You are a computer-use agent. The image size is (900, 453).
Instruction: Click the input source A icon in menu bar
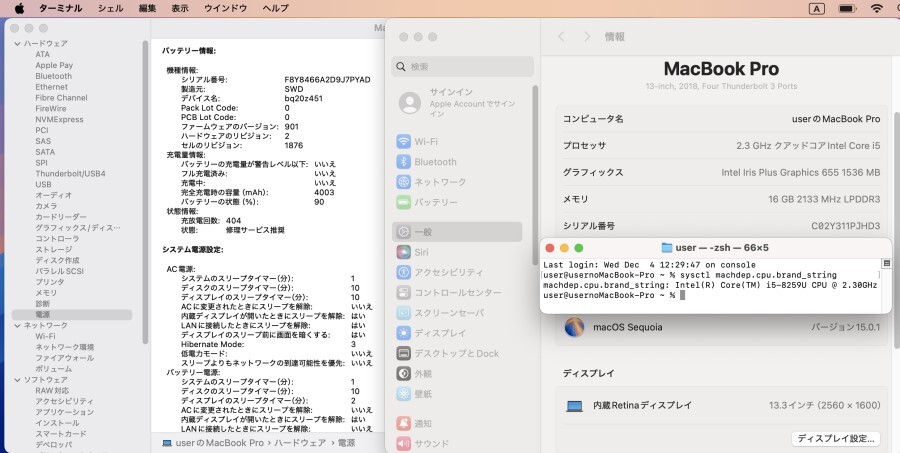tap(816, 8)
